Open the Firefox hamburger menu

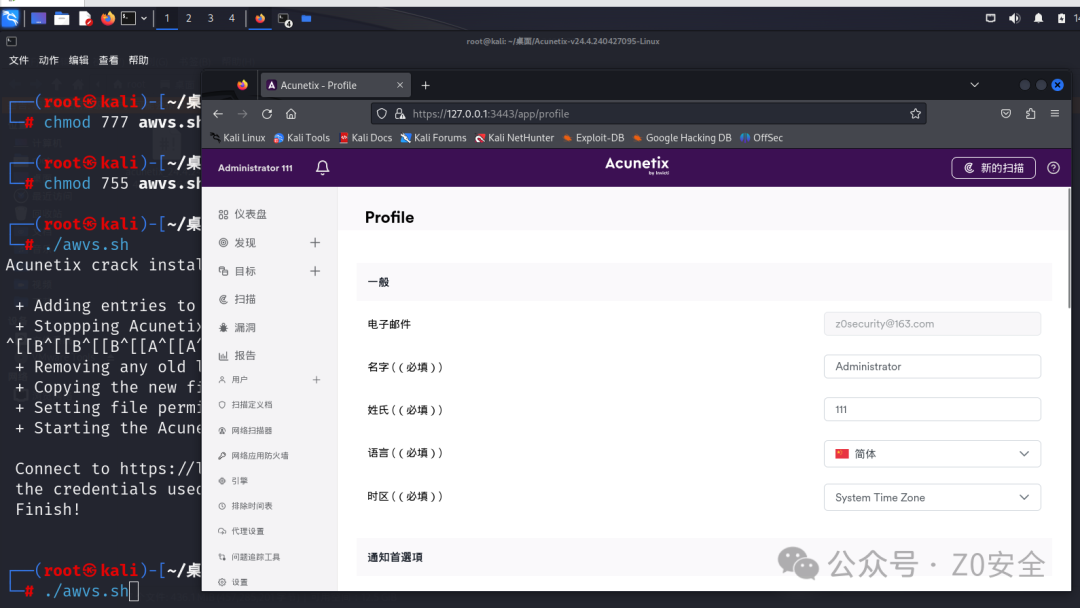pyautogui.click(x=1055, y=114)
